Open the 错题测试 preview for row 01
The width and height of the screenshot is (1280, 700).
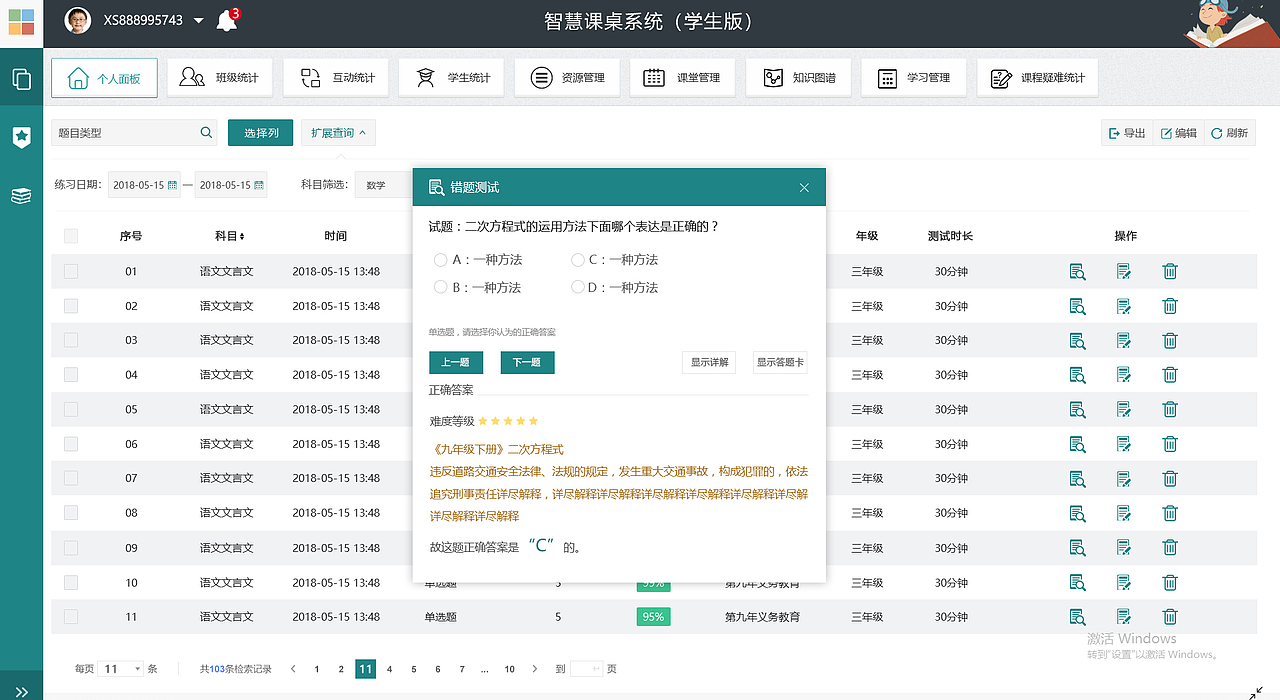(x=1078, y=271)
